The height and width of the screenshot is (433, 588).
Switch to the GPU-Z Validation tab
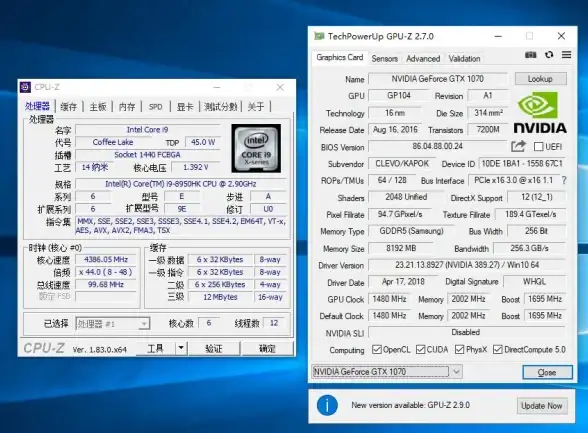tap(464, 59)
